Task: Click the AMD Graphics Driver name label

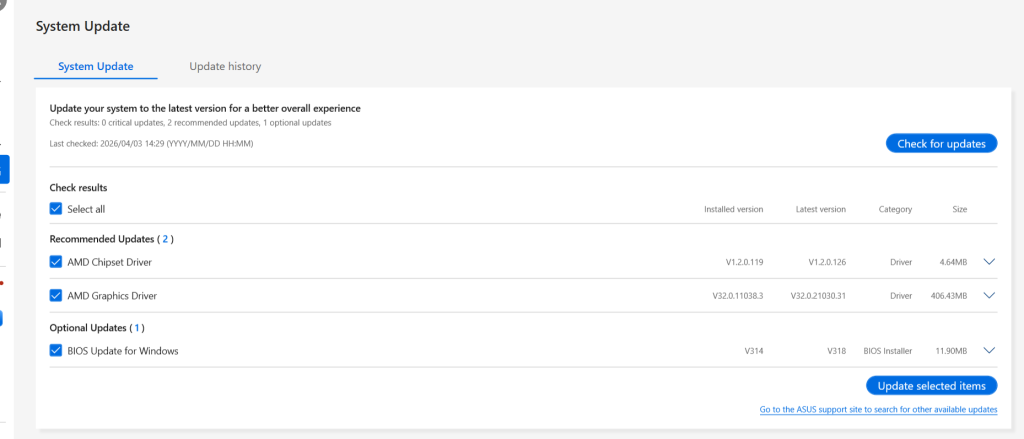Action: tap(112, 296)
